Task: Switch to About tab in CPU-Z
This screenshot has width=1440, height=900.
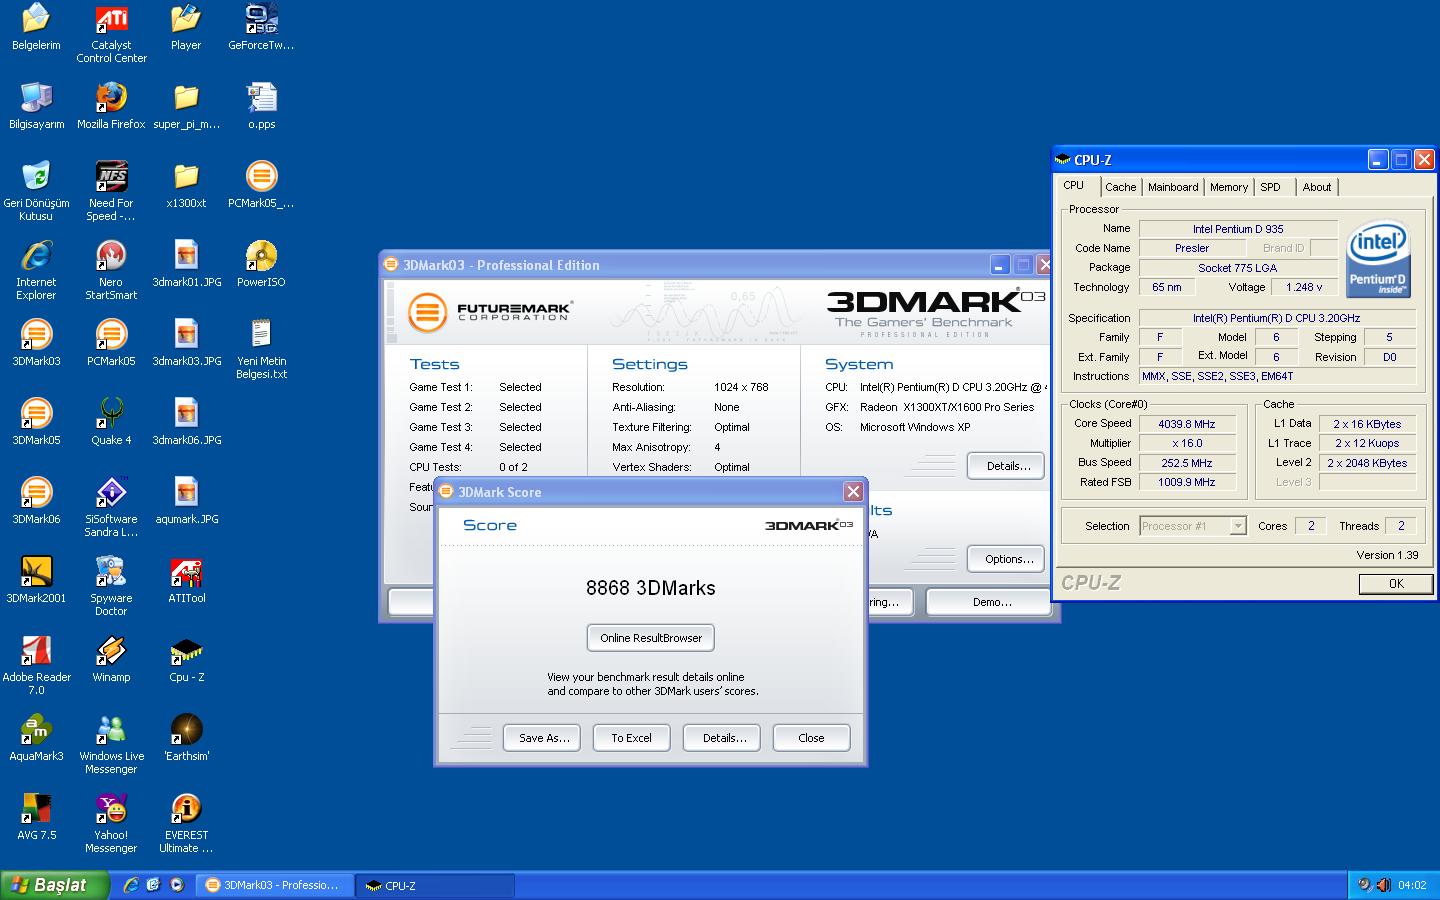Action: (1316, 187)
